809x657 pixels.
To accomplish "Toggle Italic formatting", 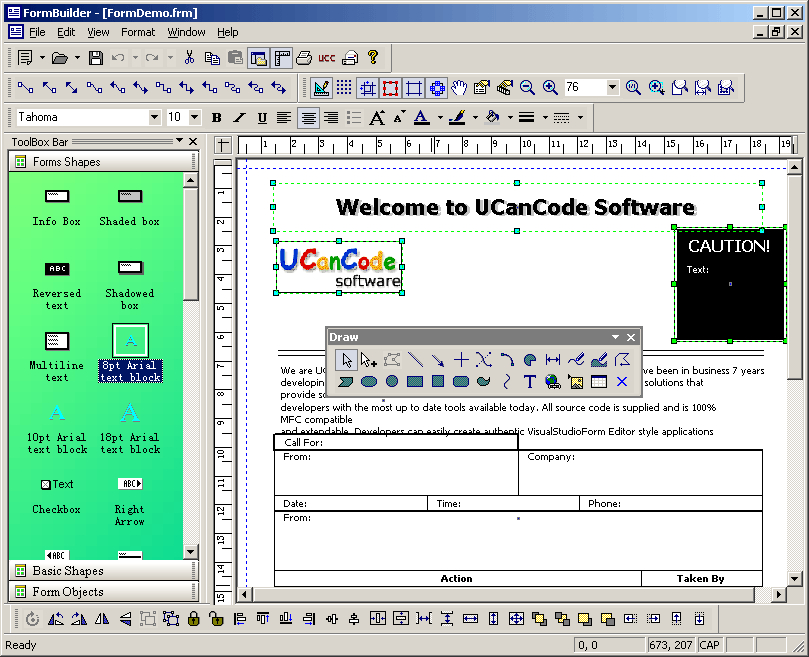I will coord(239,118).
